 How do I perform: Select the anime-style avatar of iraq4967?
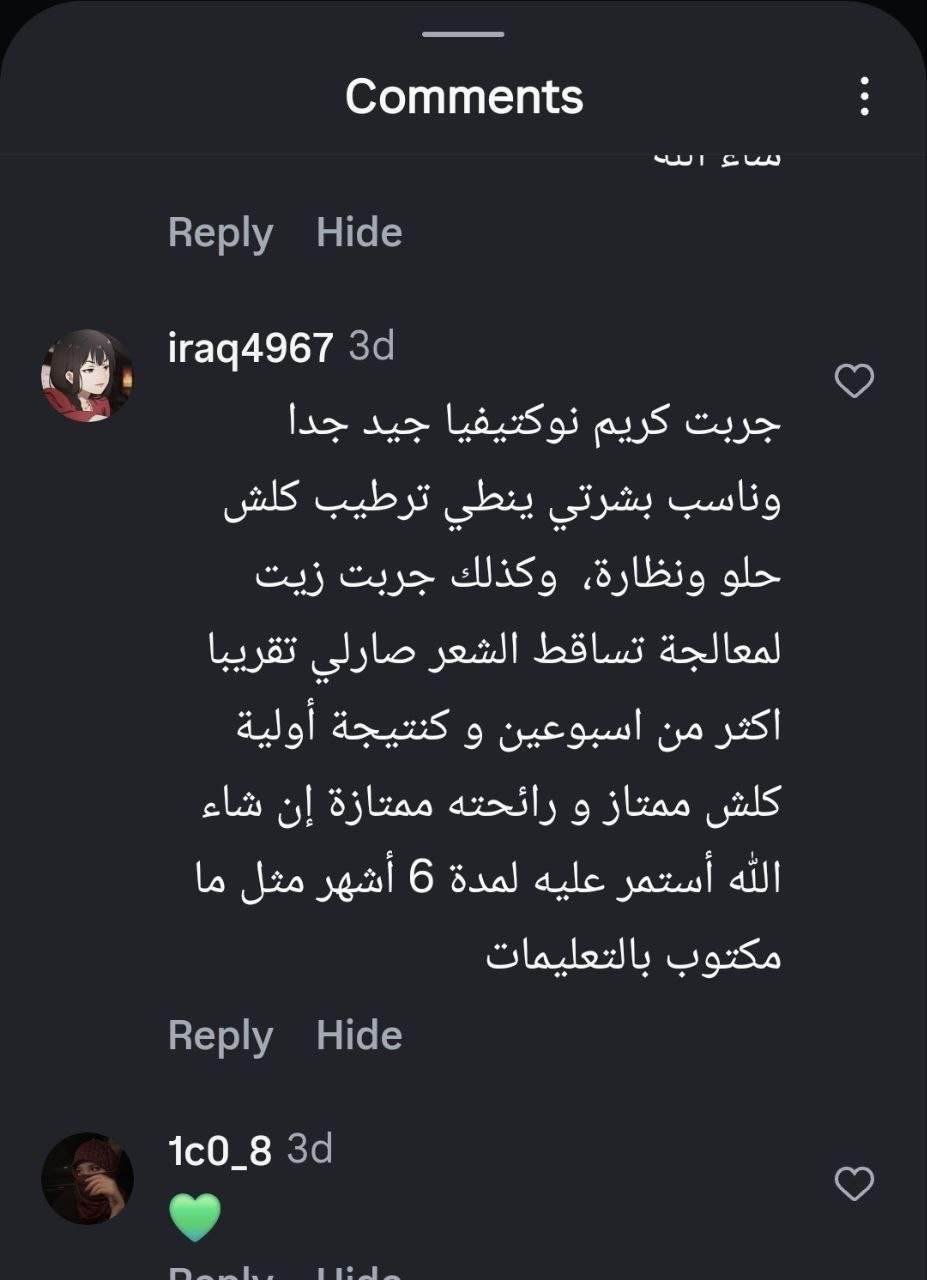(x=88, y=370)
